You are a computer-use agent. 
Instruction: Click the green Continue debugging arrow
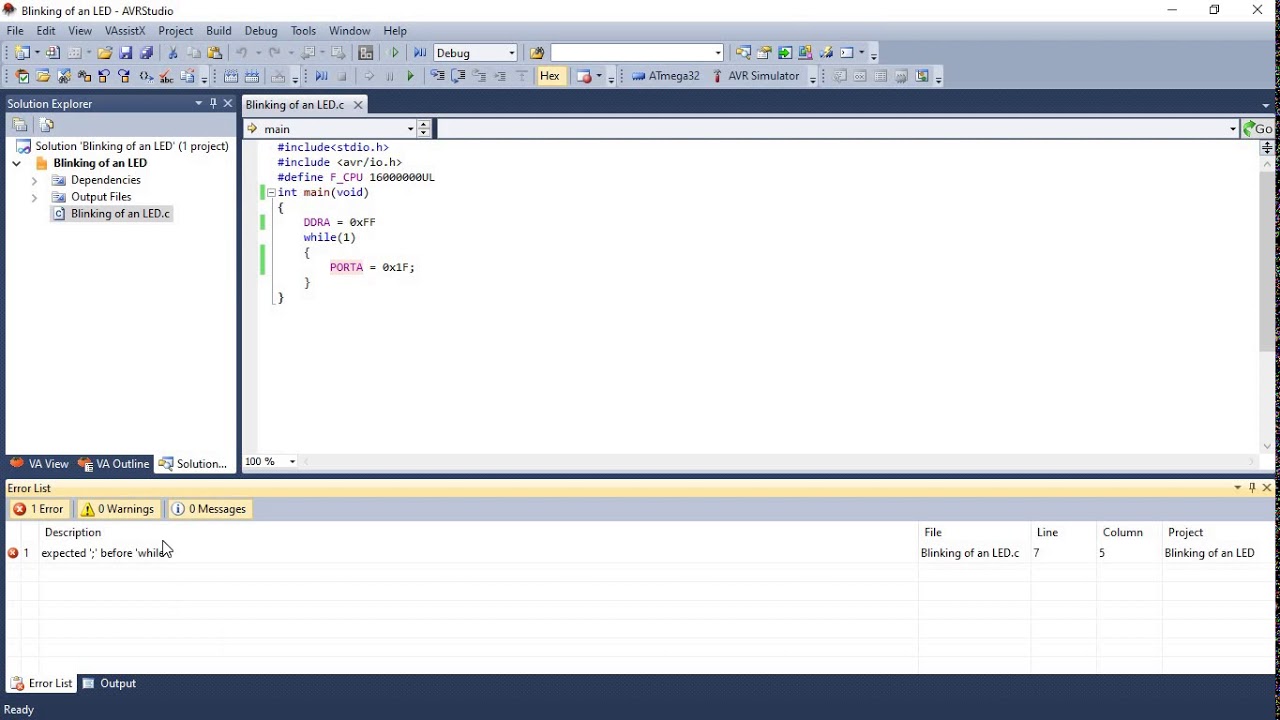[x=410, y=76]
